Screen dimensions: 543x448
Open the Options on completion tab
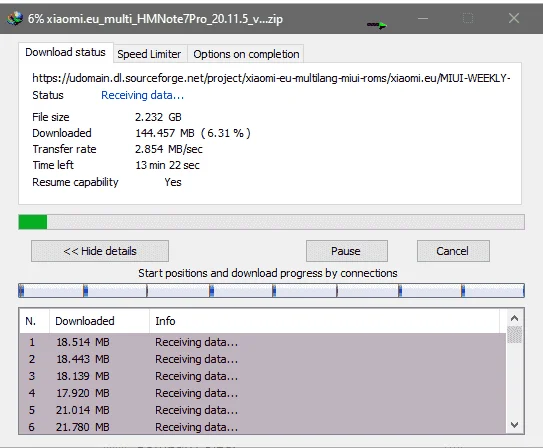[246, 54]
